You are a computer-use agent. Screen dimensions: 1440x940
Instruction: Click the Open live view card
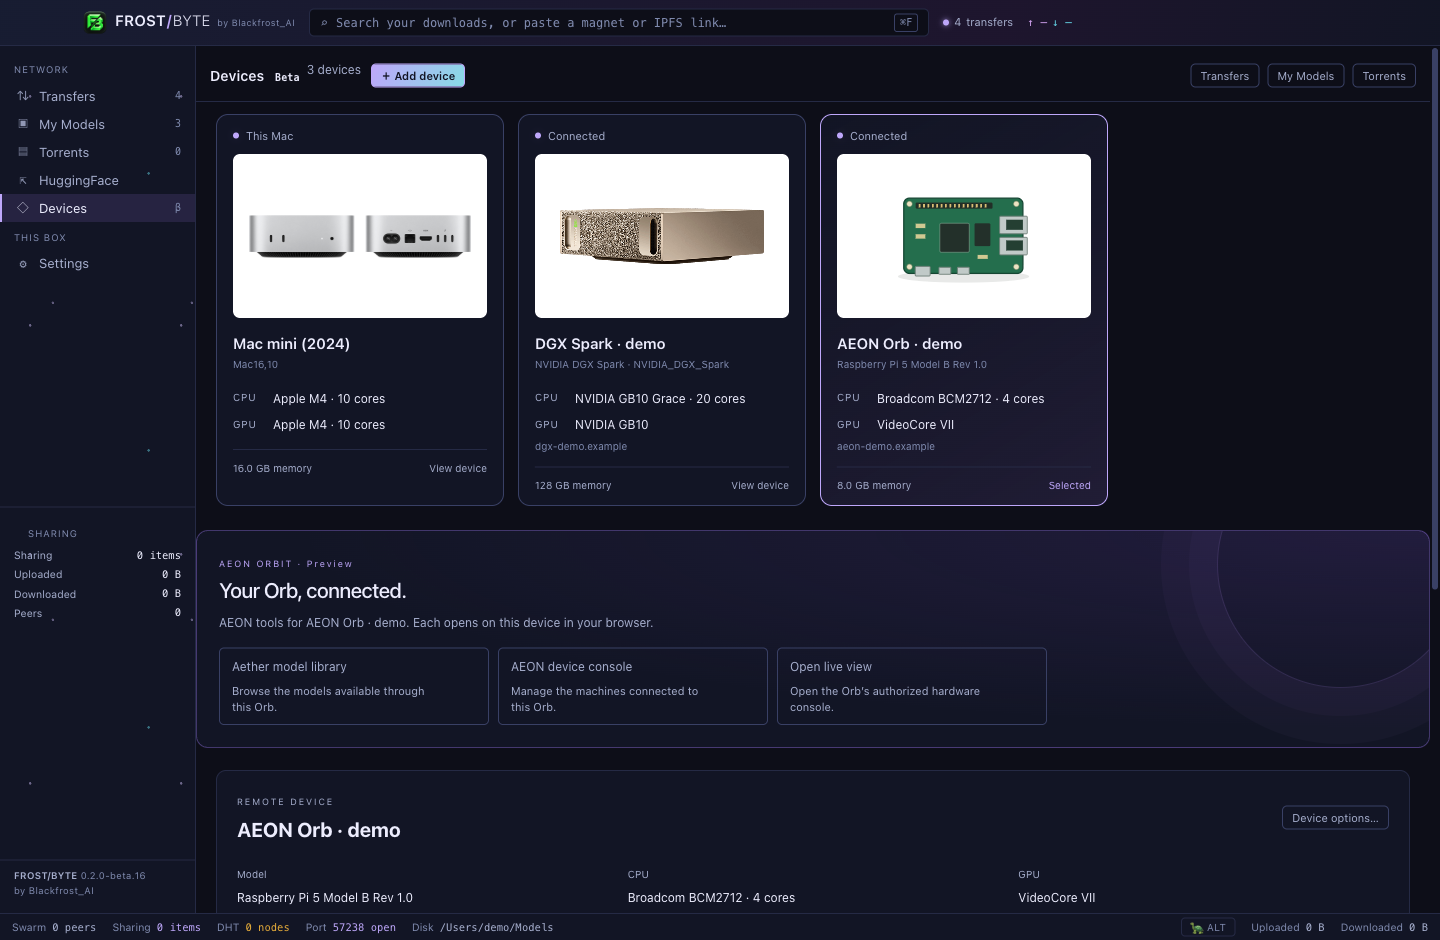pos(912,686)
